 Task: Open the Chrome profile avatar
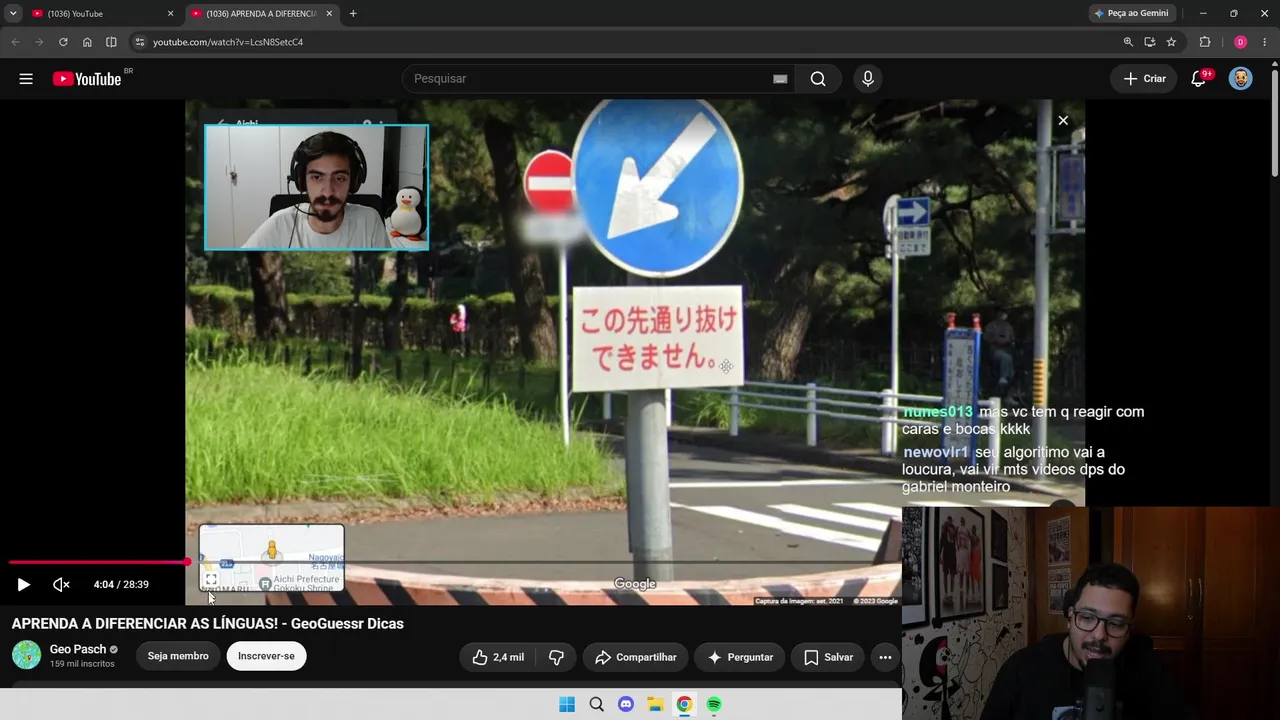pyautogui.click(x=1241, y=42)
